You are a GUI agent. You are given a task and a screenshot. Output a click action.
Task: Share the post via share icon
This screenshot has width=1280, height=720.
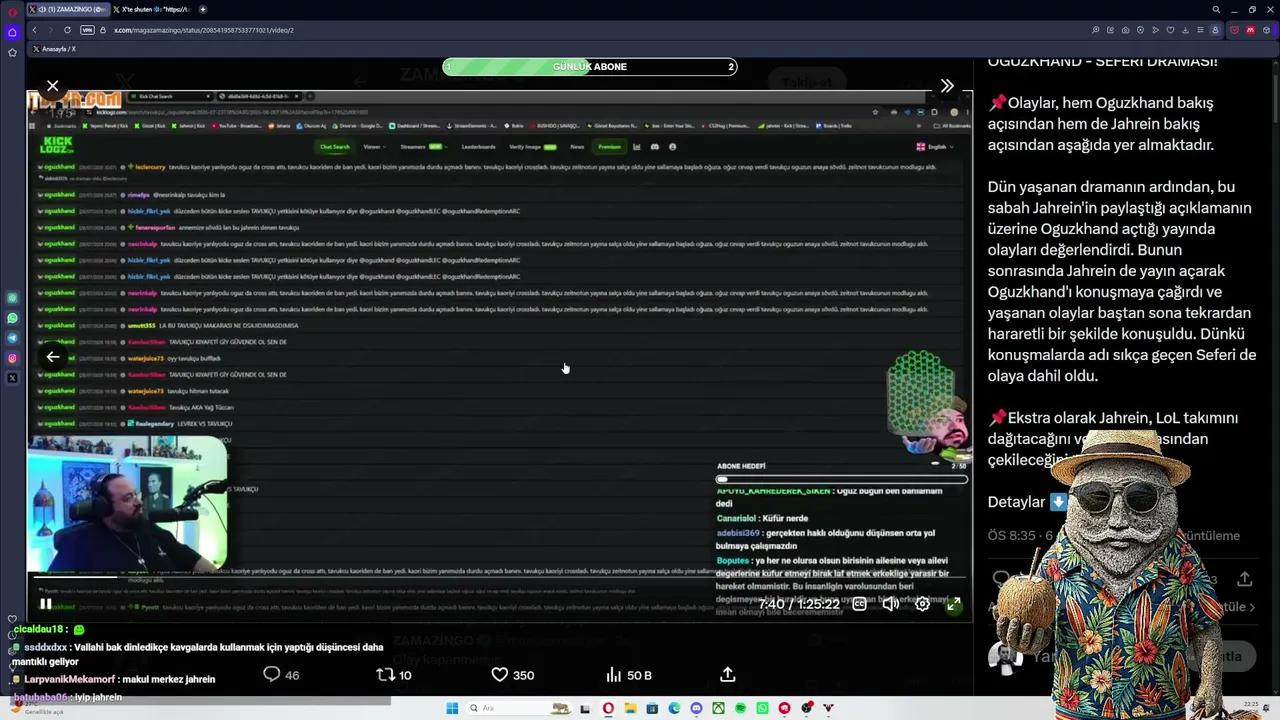pyautogui.click(x=728, y=675)
